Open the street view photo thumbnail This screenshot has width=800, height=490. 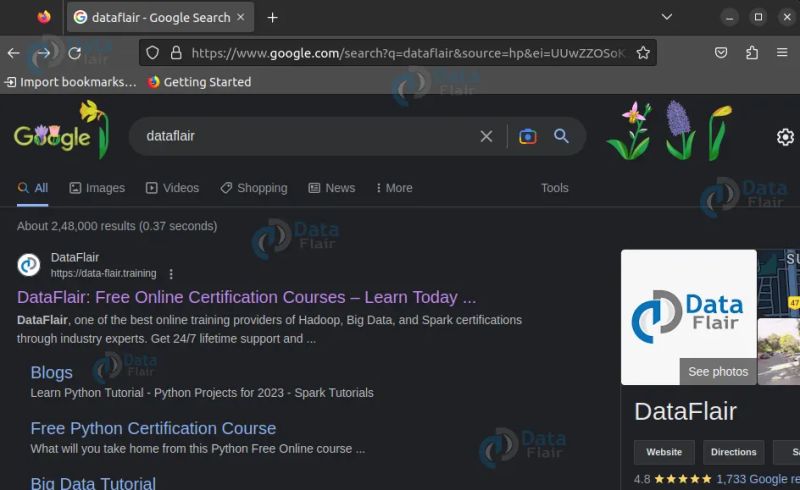point(779,351)
